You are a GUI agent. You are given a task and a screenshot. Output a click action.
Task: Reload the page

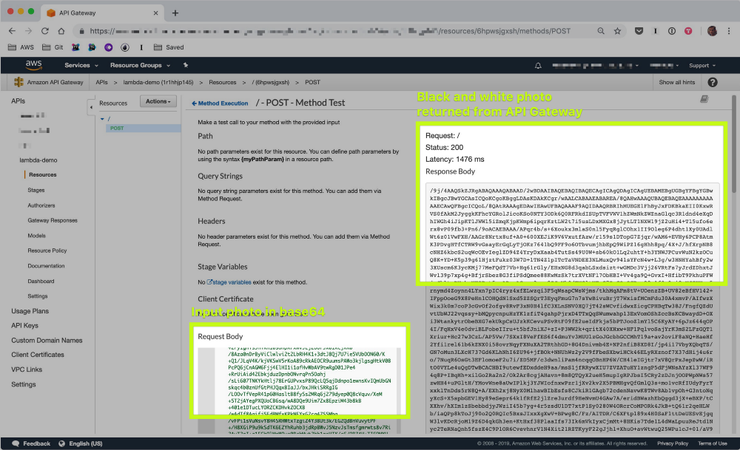pyautogui.click(x=45, y=31)
